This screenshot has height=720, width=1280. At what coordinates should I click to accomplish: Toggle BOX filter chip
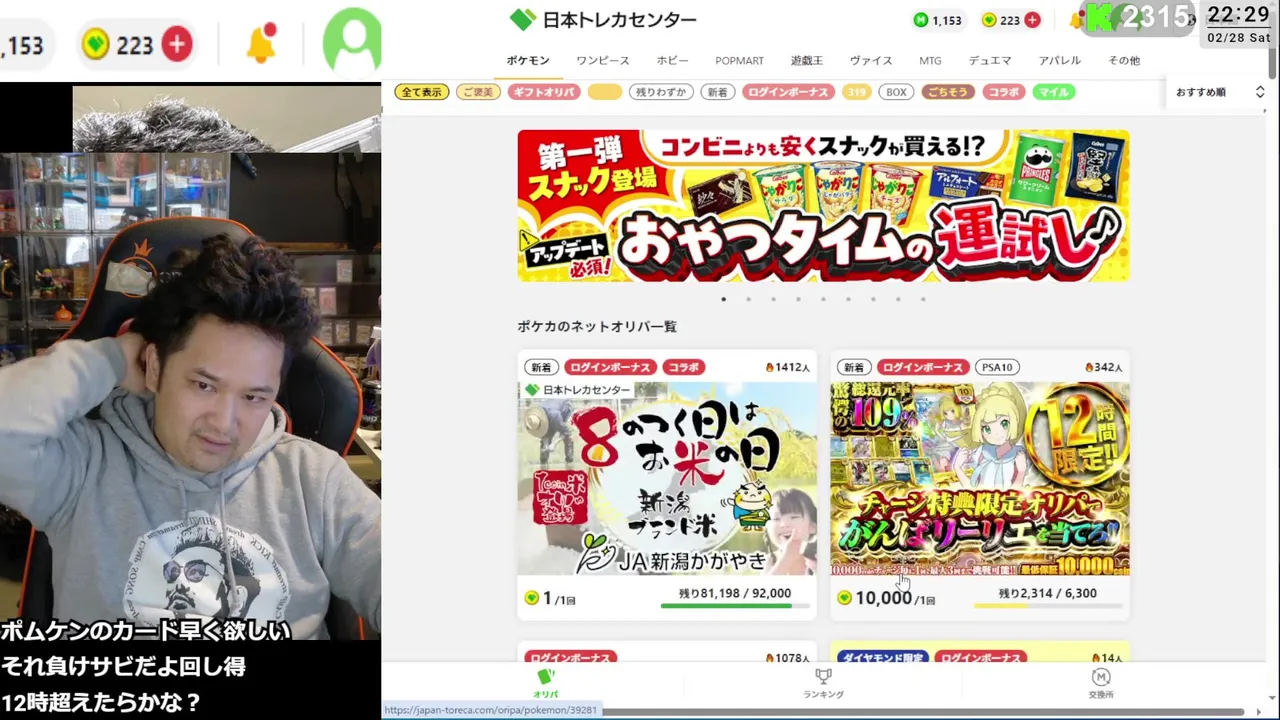tap(896, 92)
